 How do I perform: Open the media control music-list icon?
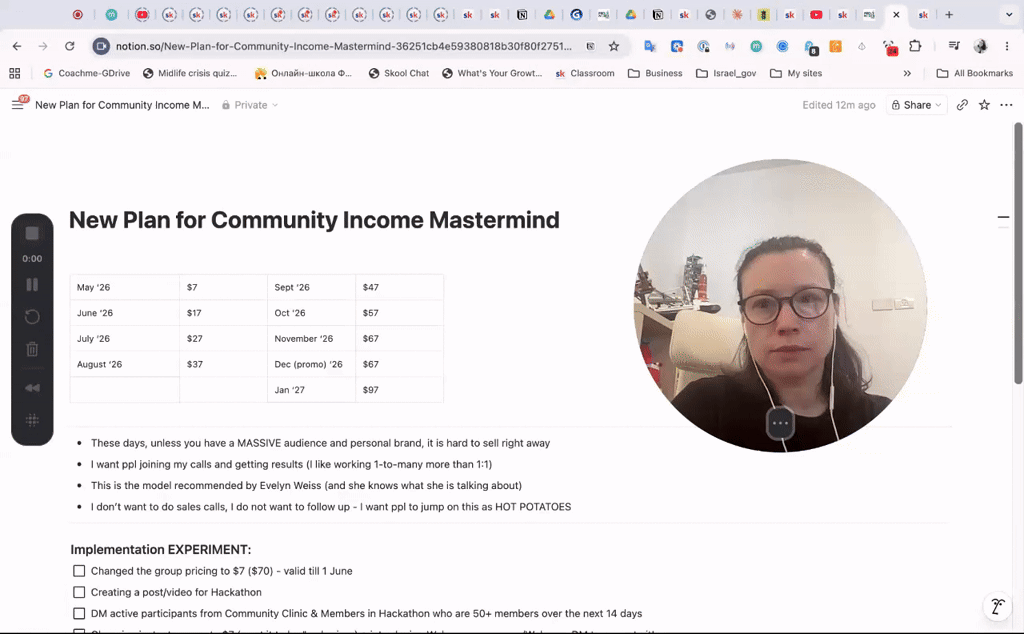[x=954, y=46]
